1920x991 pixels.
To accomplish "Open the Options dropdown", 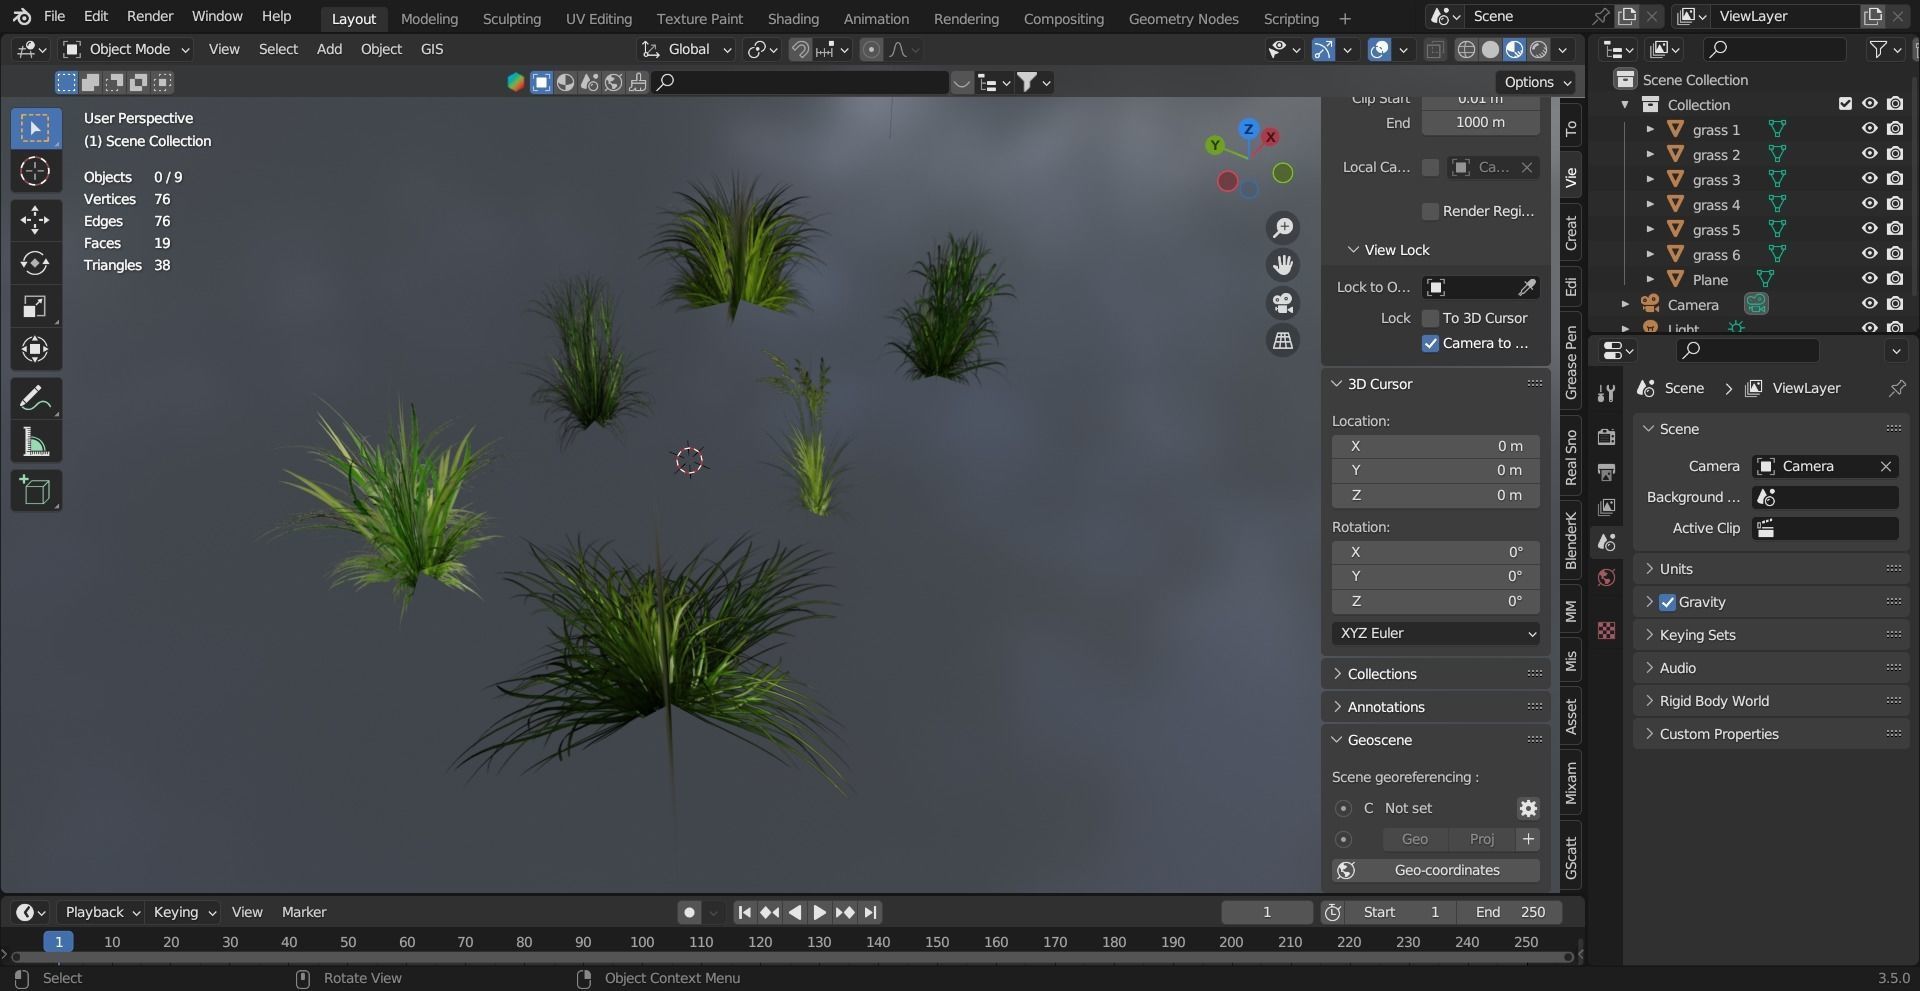I will click(x=1537, y=82).
